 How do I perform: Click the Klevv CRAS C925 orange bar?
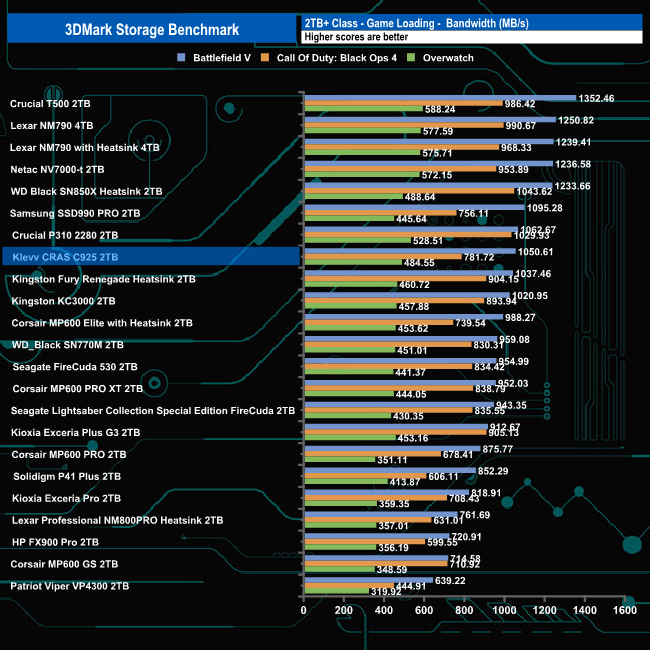(383, 257)
